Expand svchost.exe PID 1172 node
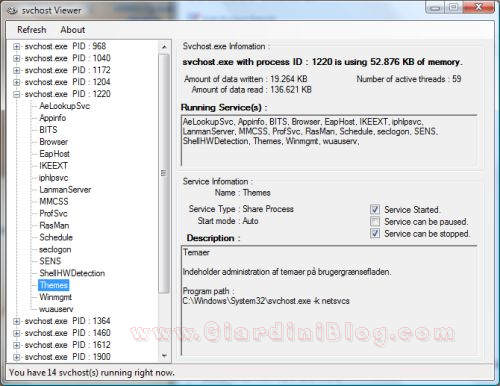The height and width of the screenshot is (386, 500). [16, 70]
